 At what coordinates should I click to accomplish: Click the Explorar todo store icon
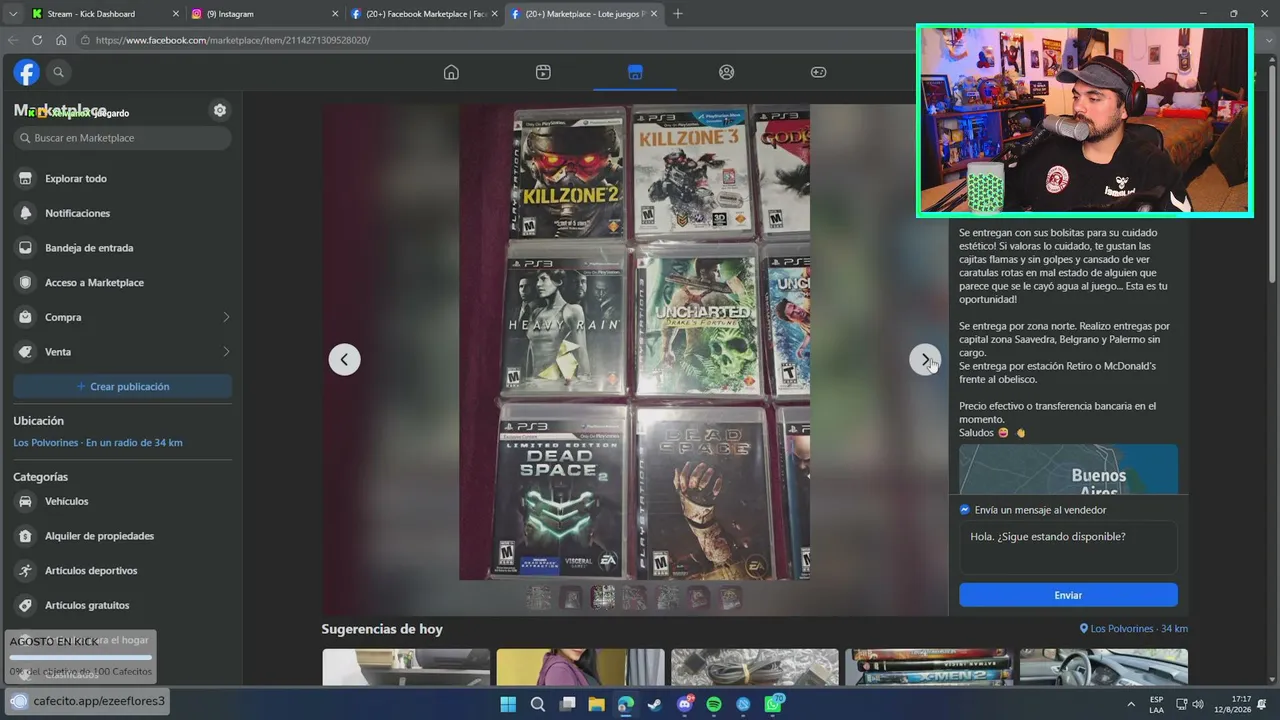25,178
